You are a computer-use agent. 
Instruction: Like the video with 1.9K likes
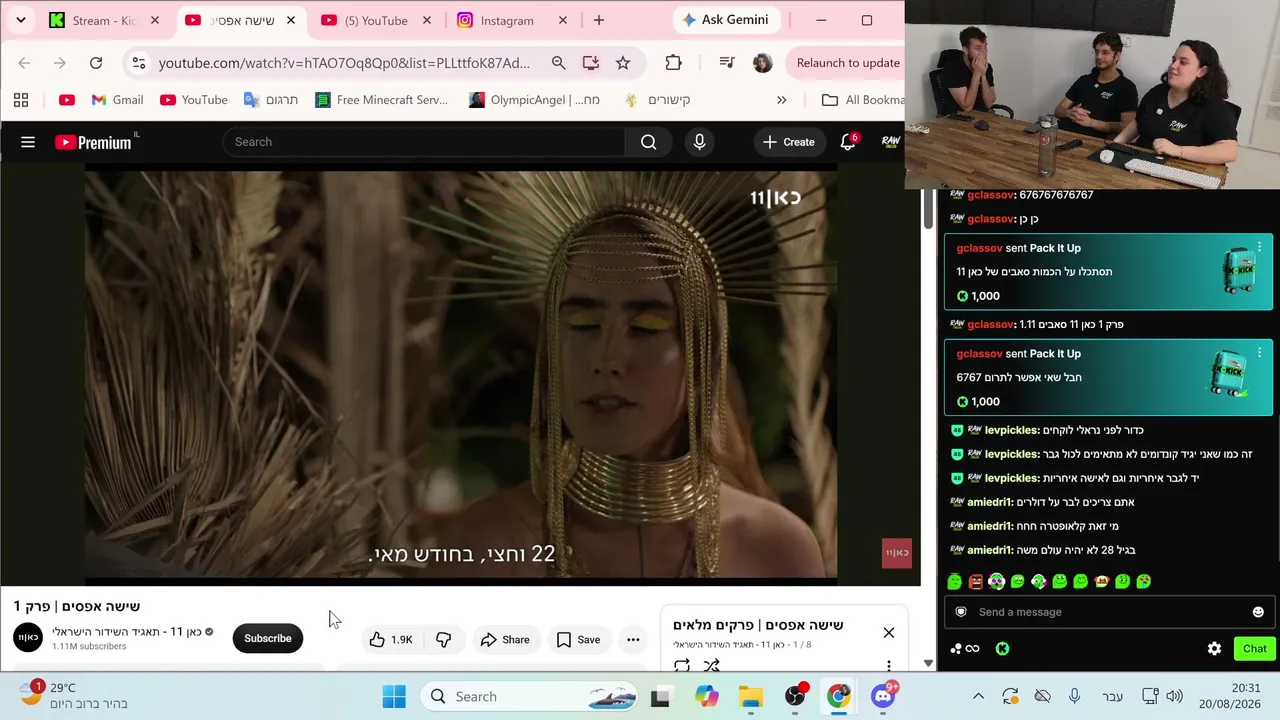click(x=391, y=640)
